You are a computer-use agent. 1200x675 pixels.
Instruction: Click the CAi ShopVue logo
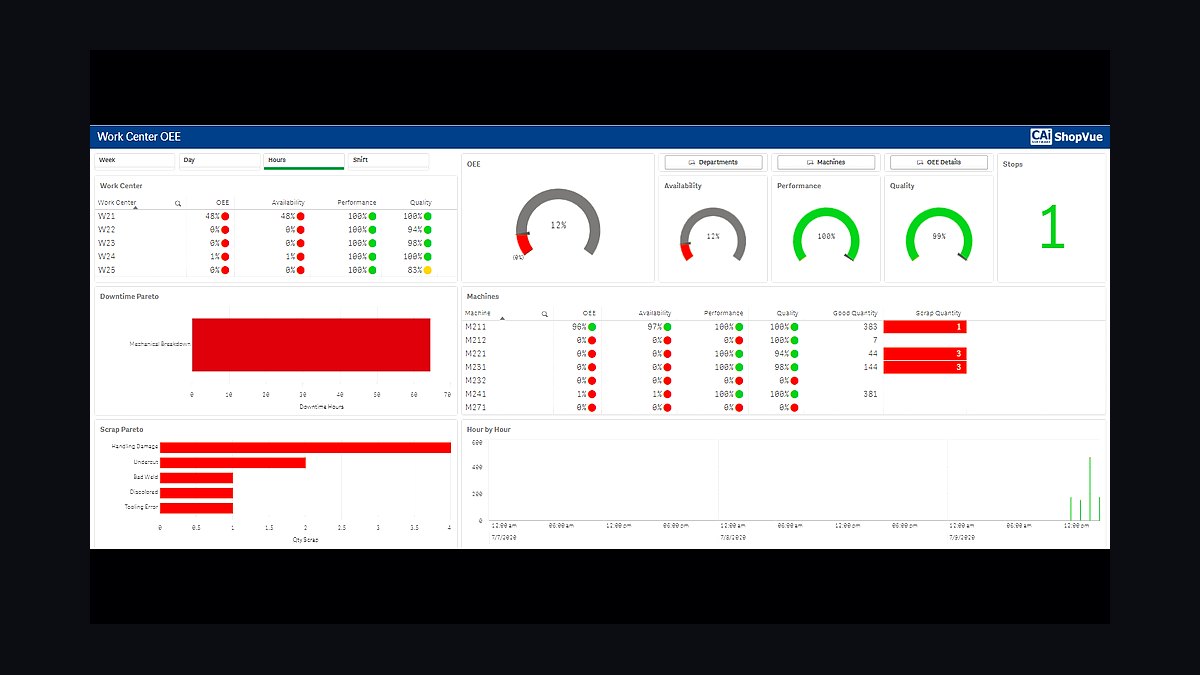click(1067, 137)
